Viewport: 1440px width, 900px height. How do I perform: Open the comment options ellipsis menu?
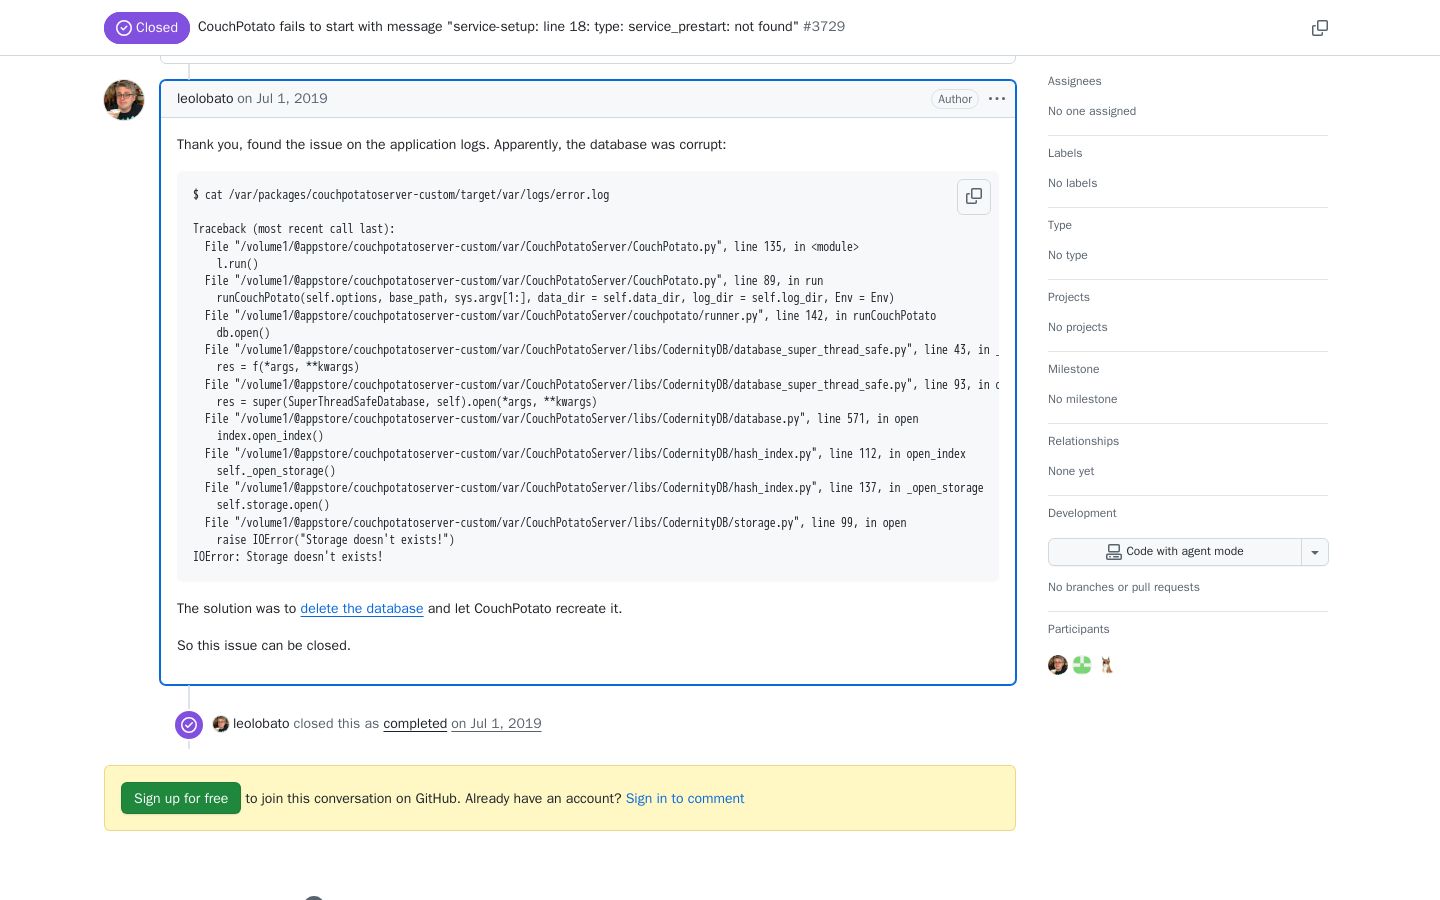997,99
